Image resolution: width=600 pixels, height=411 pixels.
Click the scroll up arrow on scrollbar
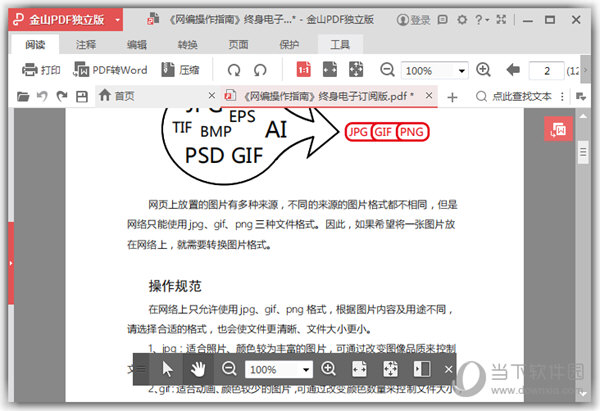tap(583, 116)
